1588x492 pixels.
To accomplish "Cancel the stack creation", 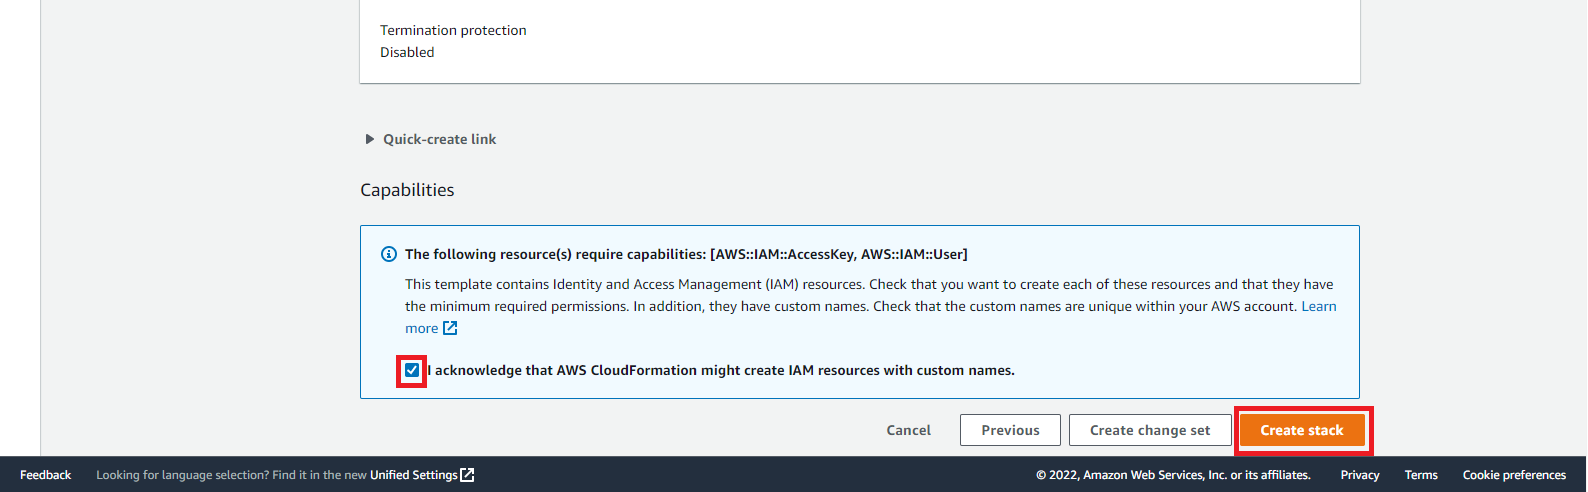I will point(908,430).
